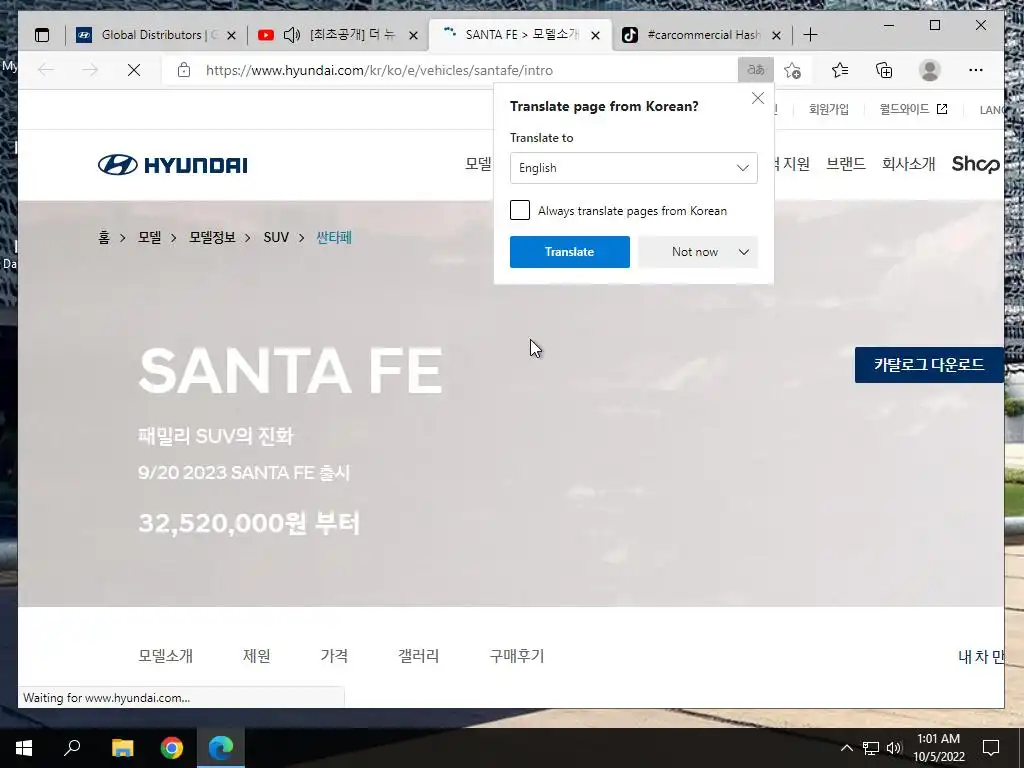
Task: Show hidden system tray icons
Action: tap(846, 748)
